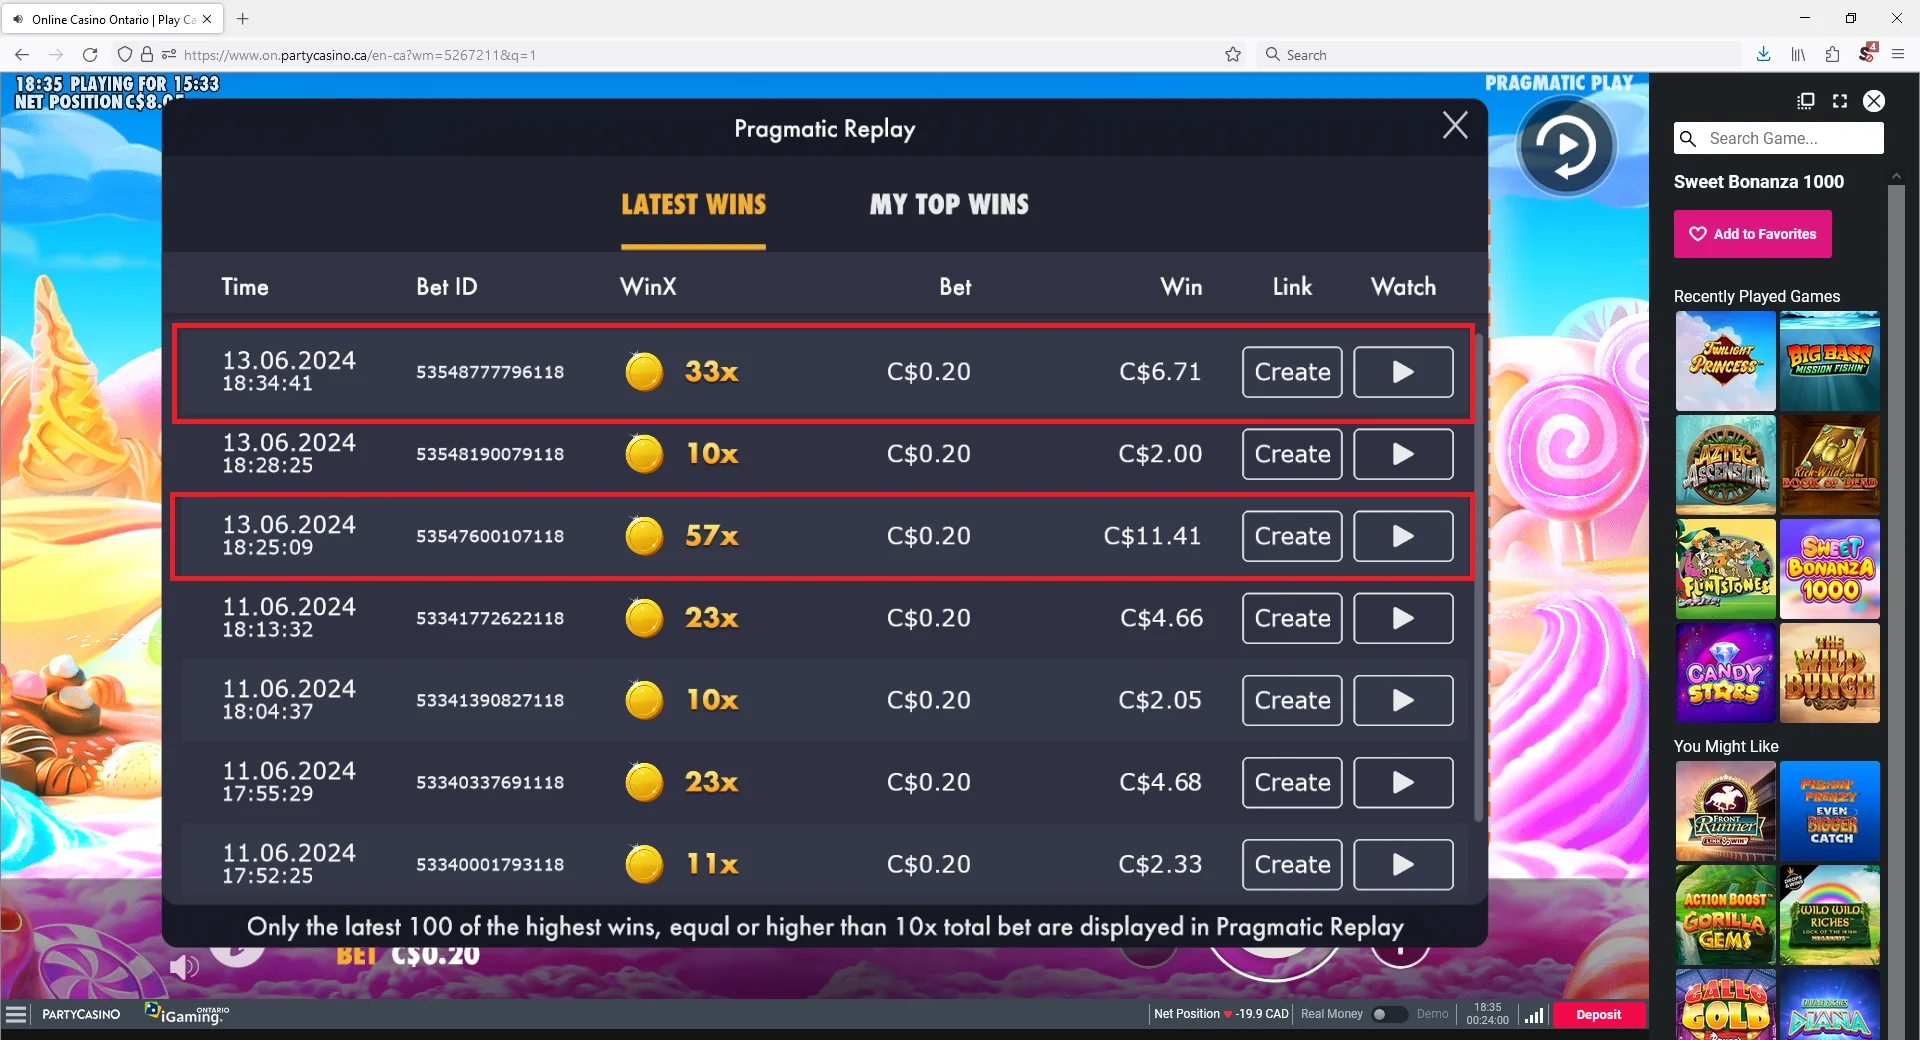1920x1040 pixels.
Task: Switch to the MY TOP WINS tab
Action: coord(949,205)
